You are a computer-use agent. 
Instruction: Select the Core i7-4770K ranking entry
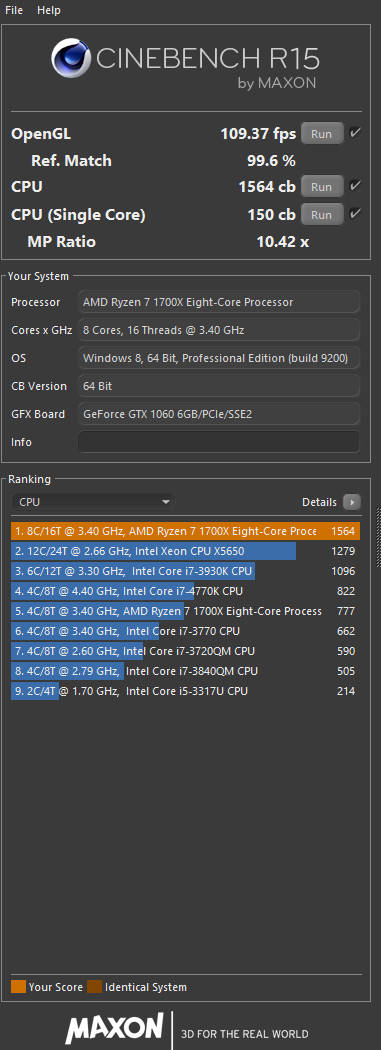pyautogui.click(x=185, y=591)
